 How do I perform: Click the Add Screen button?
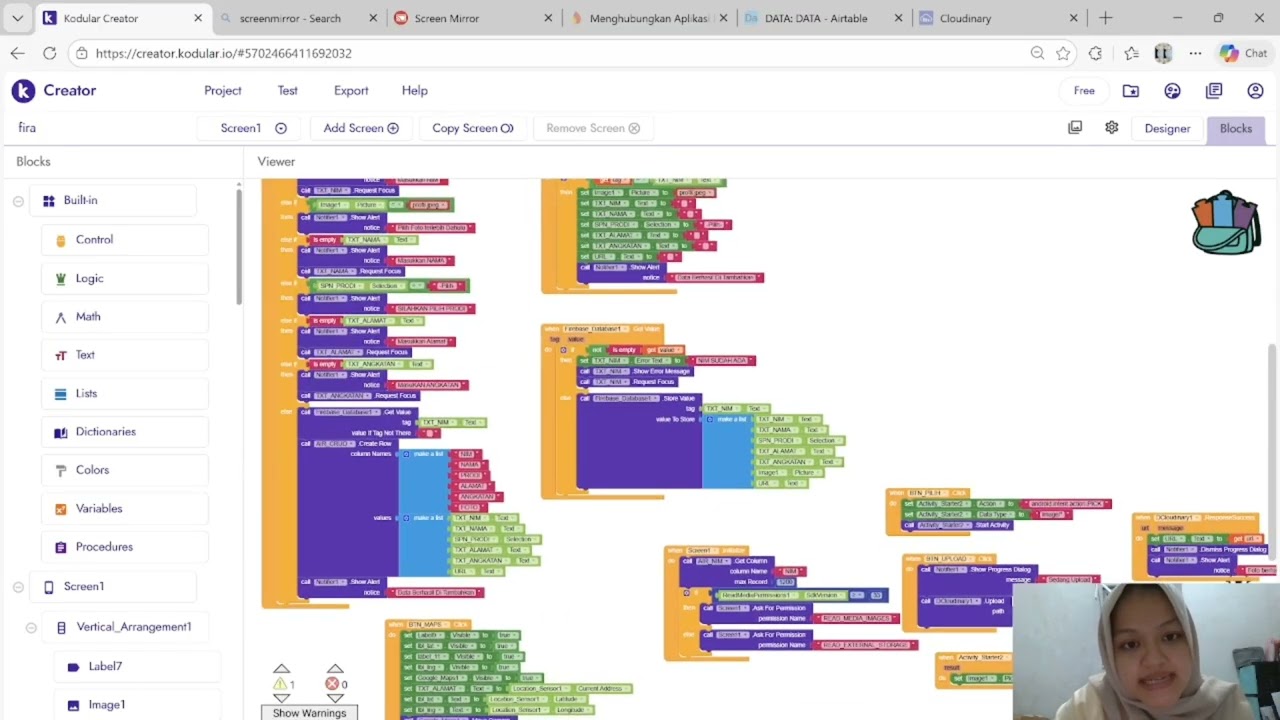coord(361,128)
